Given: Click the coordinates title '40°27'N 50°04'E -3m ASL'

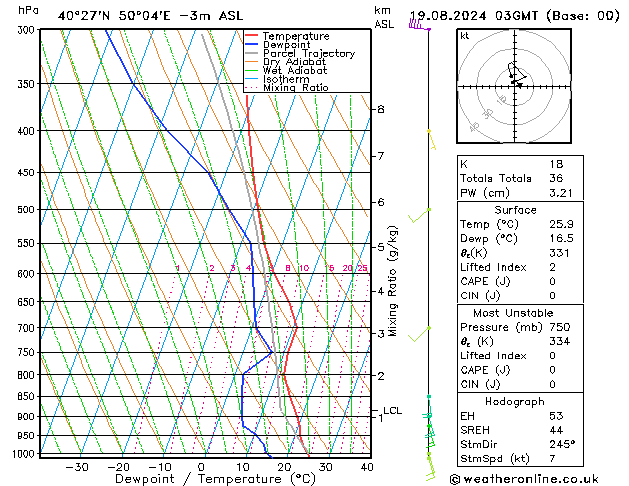Looking at the screenshot, I should click(x=150, y=16).
